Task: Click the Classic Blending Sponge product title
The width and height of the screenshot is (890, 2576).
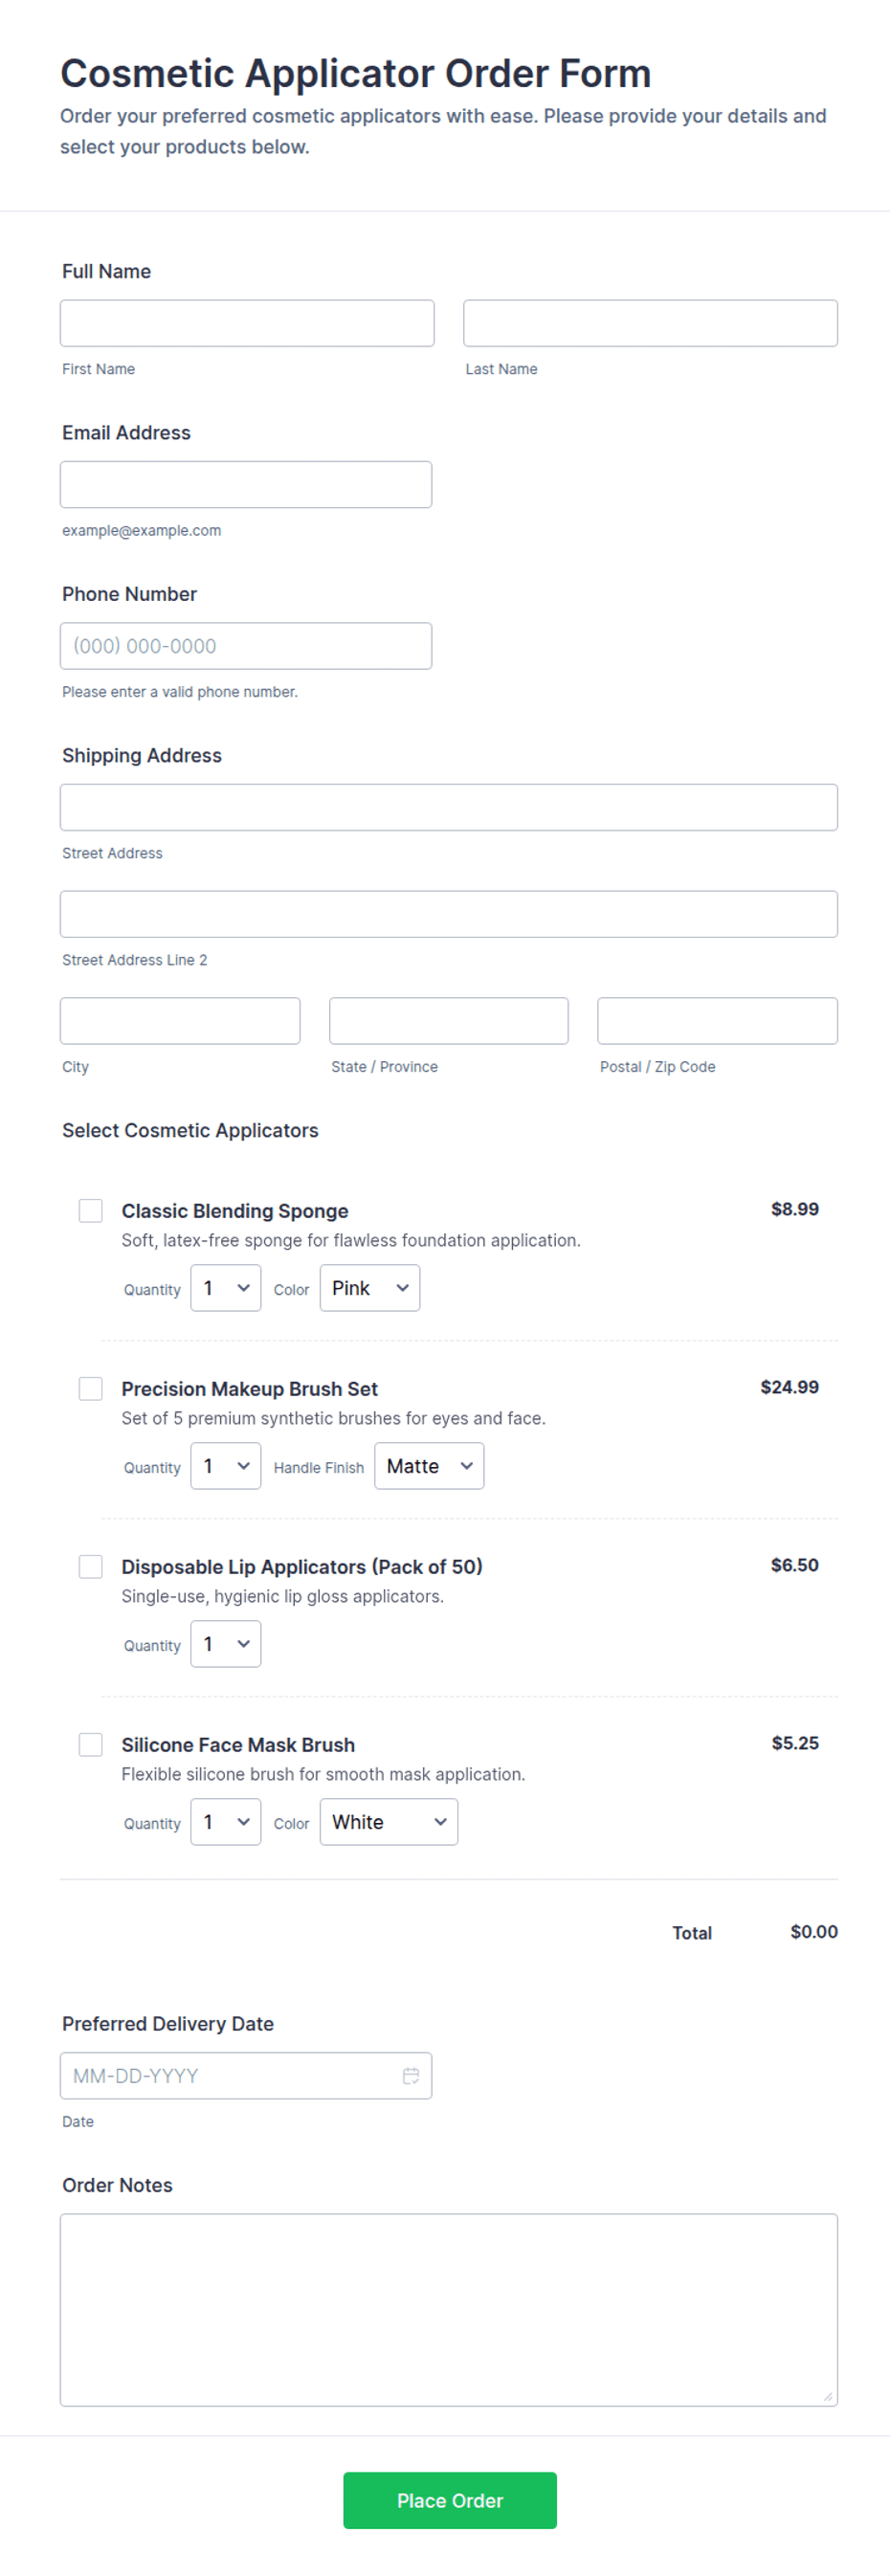Action: (x=235, y=1211)
